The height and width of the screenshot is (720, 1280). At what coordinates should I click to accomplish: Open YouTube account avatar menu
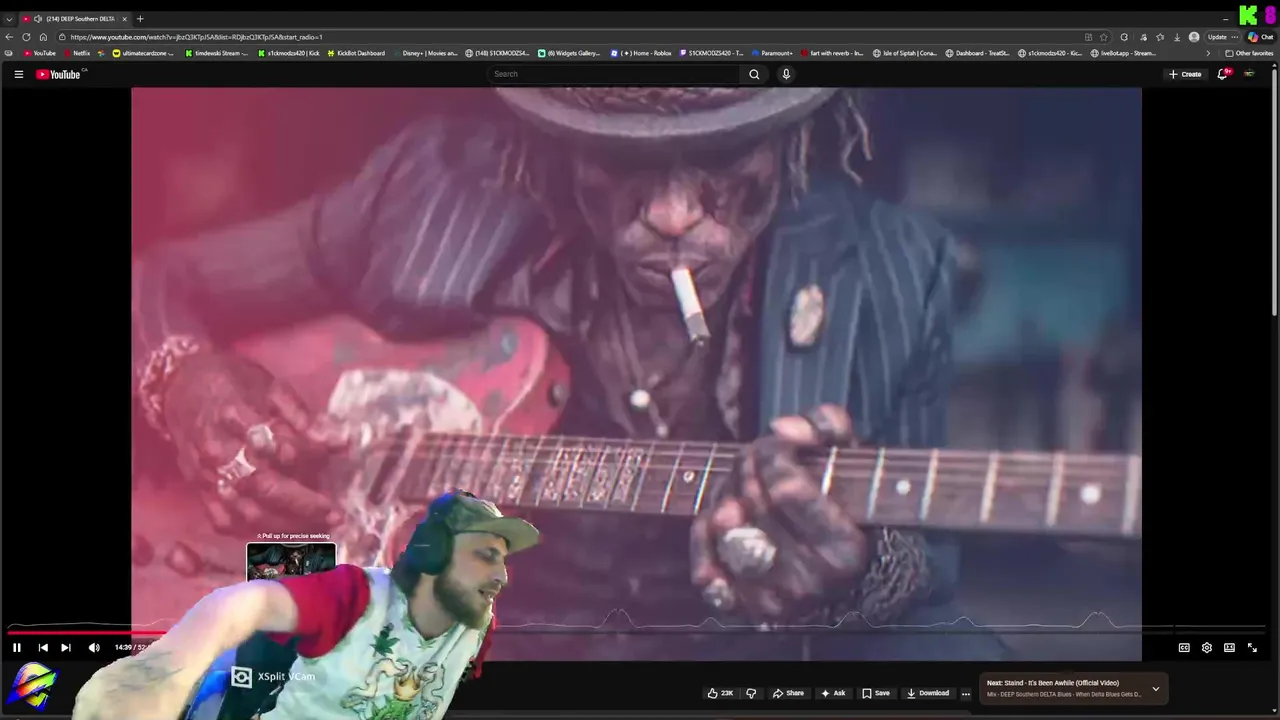click(1249, 74)
